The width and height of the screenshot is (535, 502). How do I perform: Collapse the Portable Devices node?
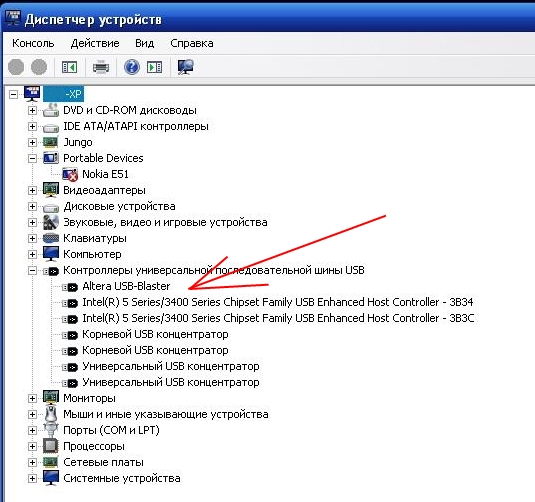pyautogui.click(x=32, y=158)
